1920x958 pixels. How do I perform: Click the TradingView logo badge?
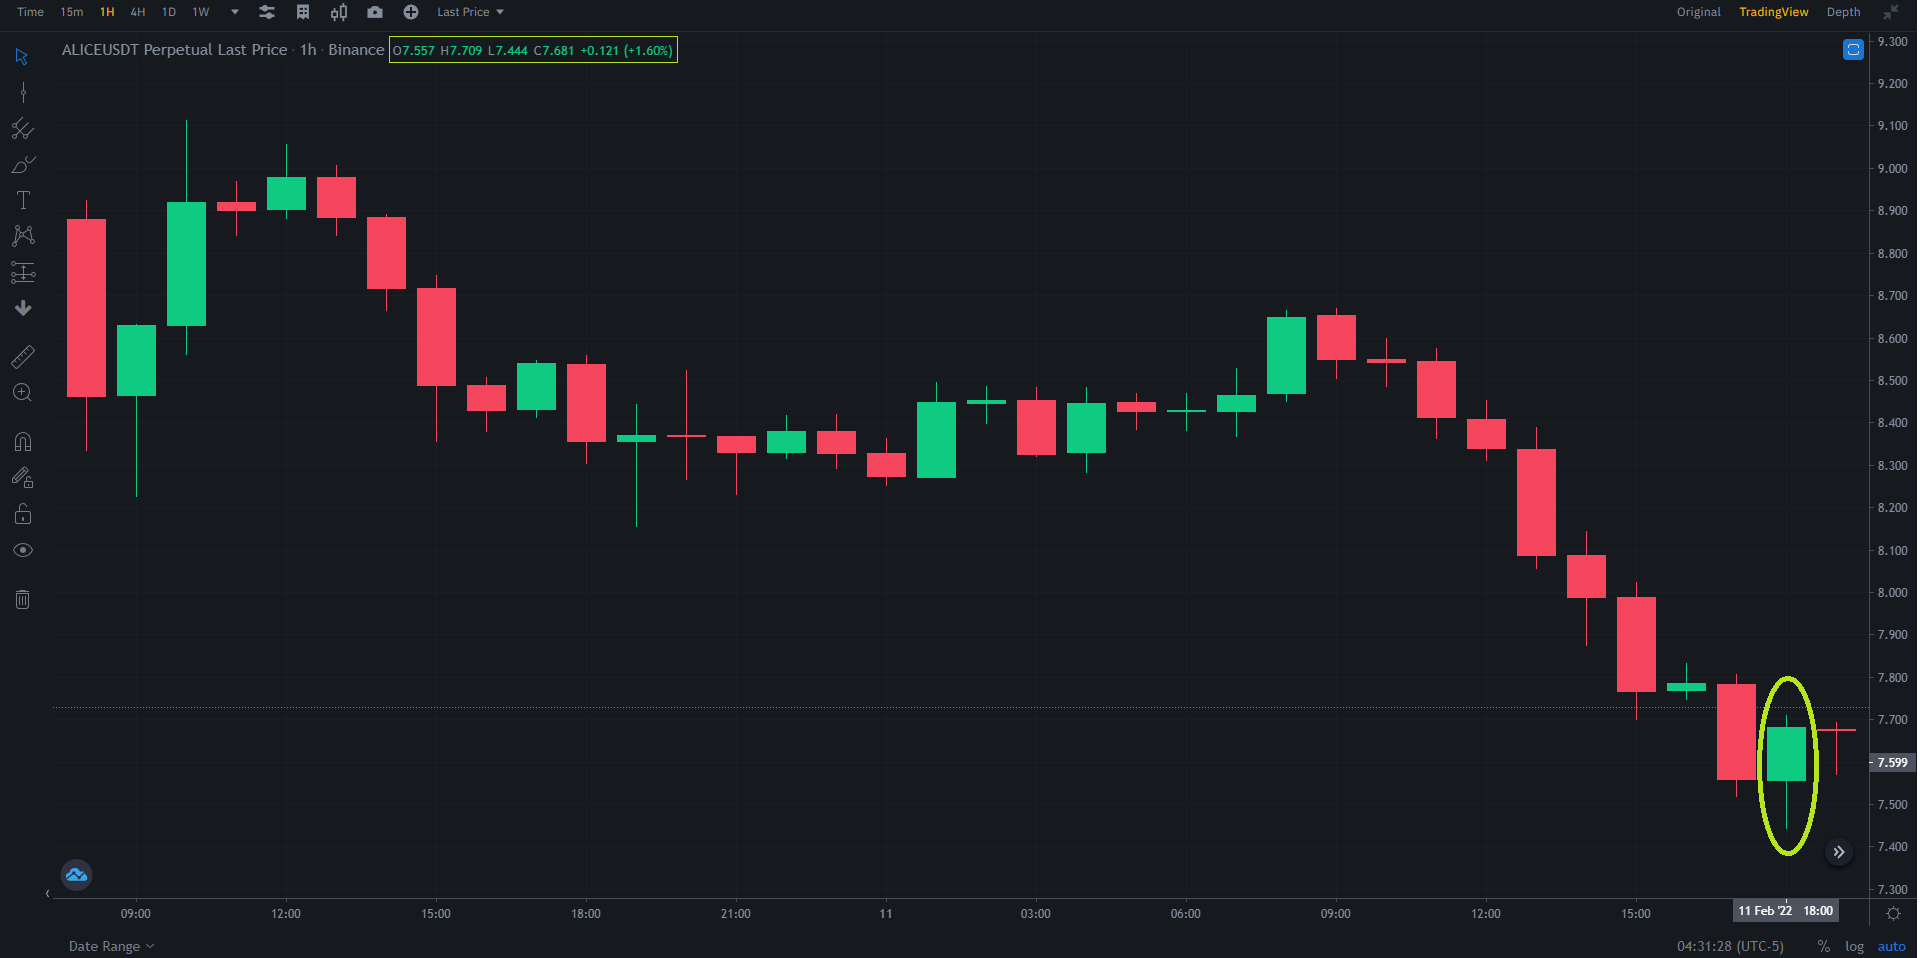point(76,875)
